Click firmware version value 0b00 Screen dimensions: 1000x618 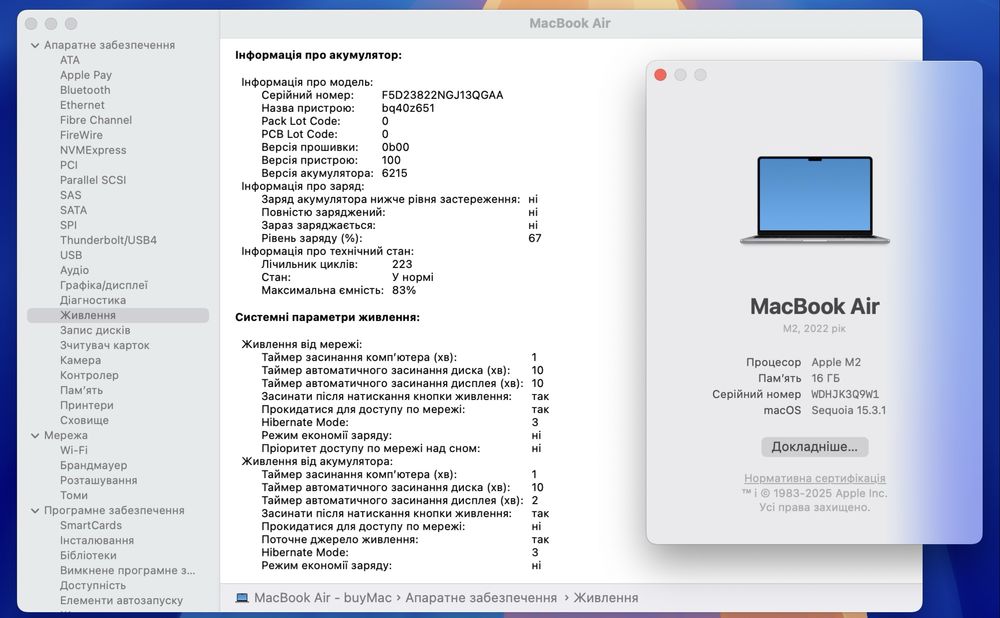pos(395,147)
